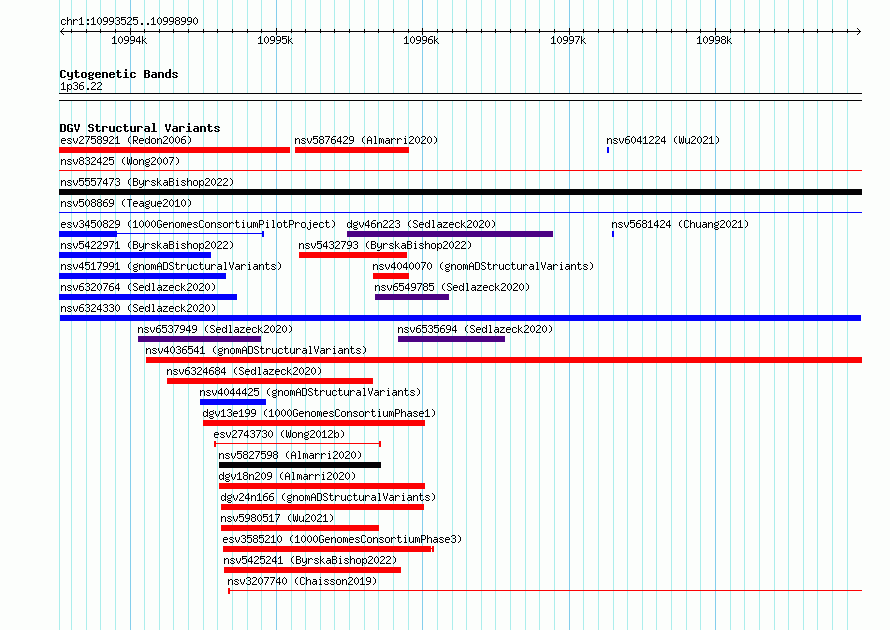Click the DGV Structural Variants track title

pyautogui.click(x=140, y=128)
